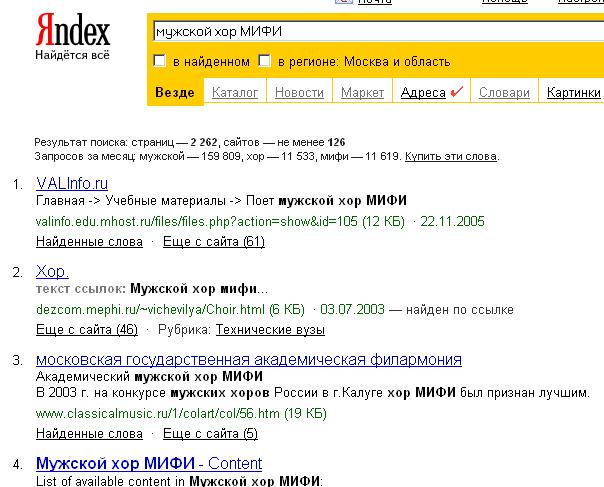The width and height of the screenshot is (604, 487).
Task: Enable the 'в найденном' checkbox
Action: (x=159, y=61)
